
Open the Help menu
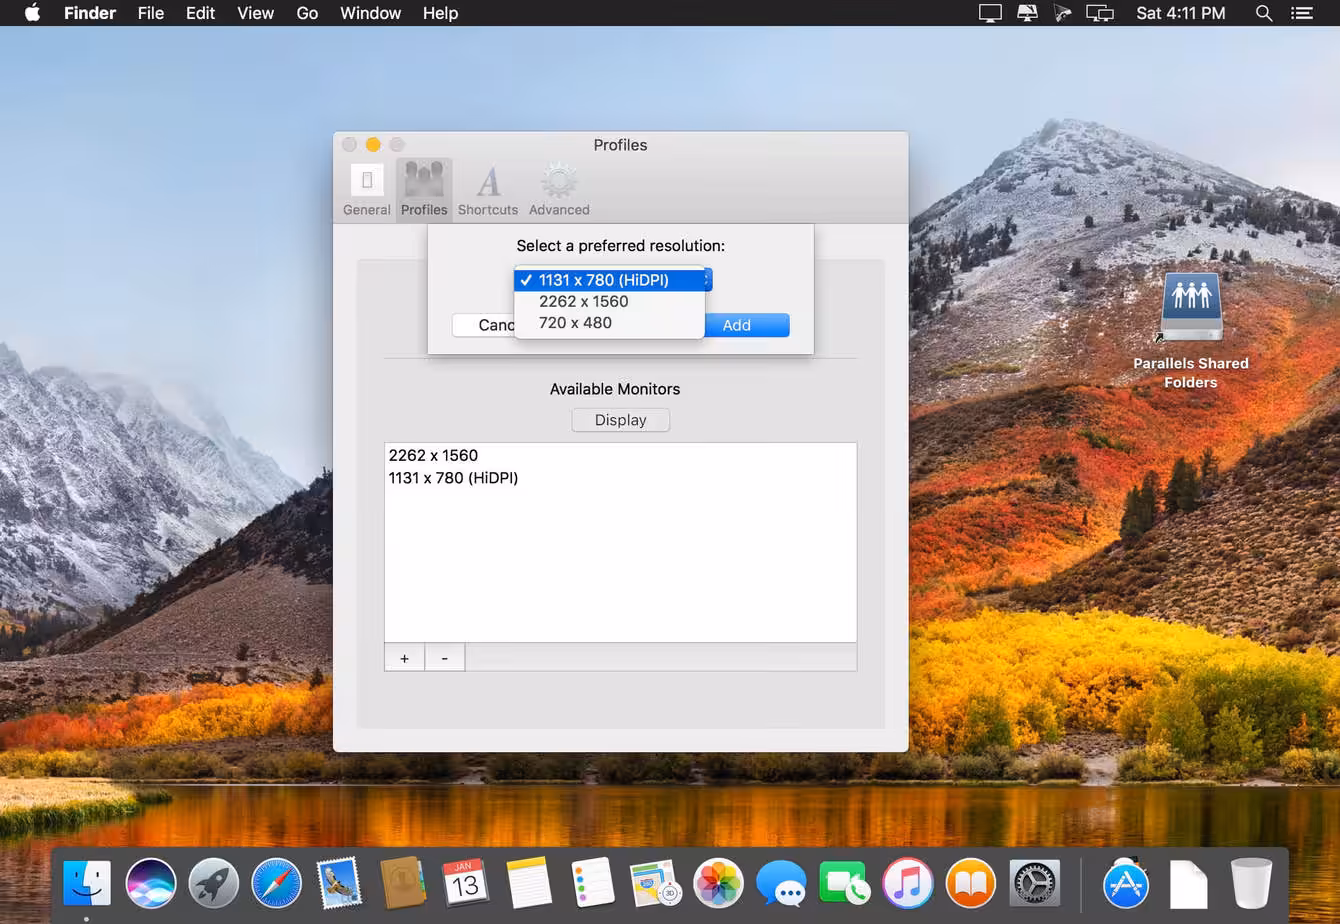click(440, 13)
